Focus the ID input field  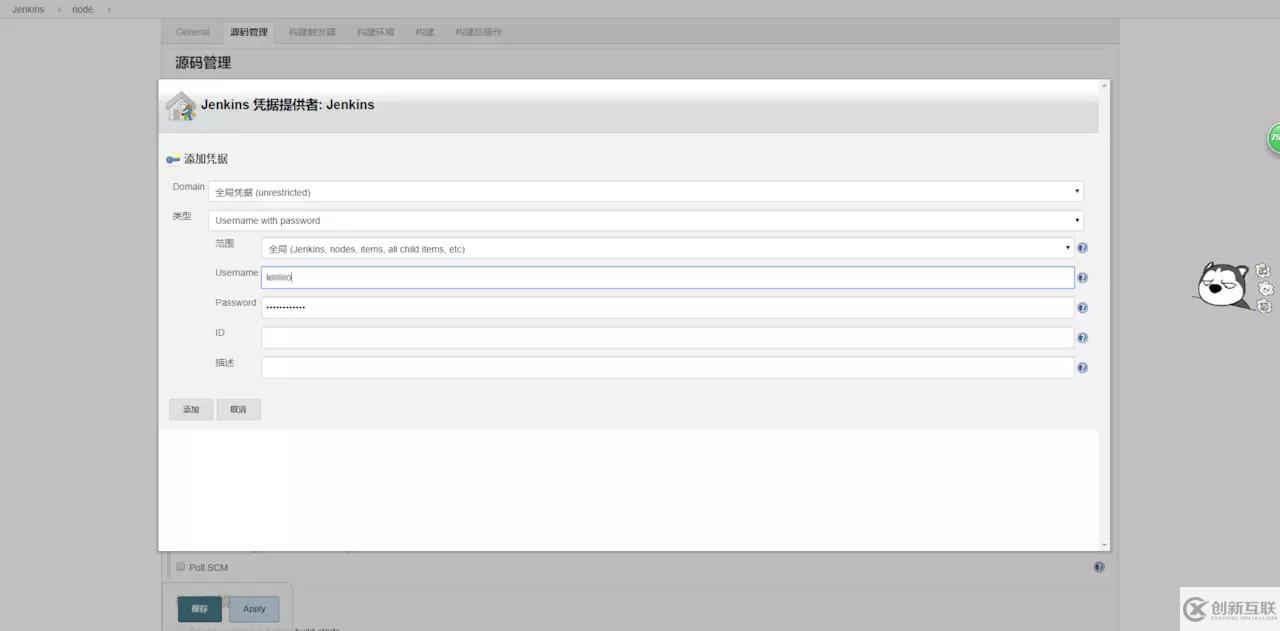pos(668,337)
